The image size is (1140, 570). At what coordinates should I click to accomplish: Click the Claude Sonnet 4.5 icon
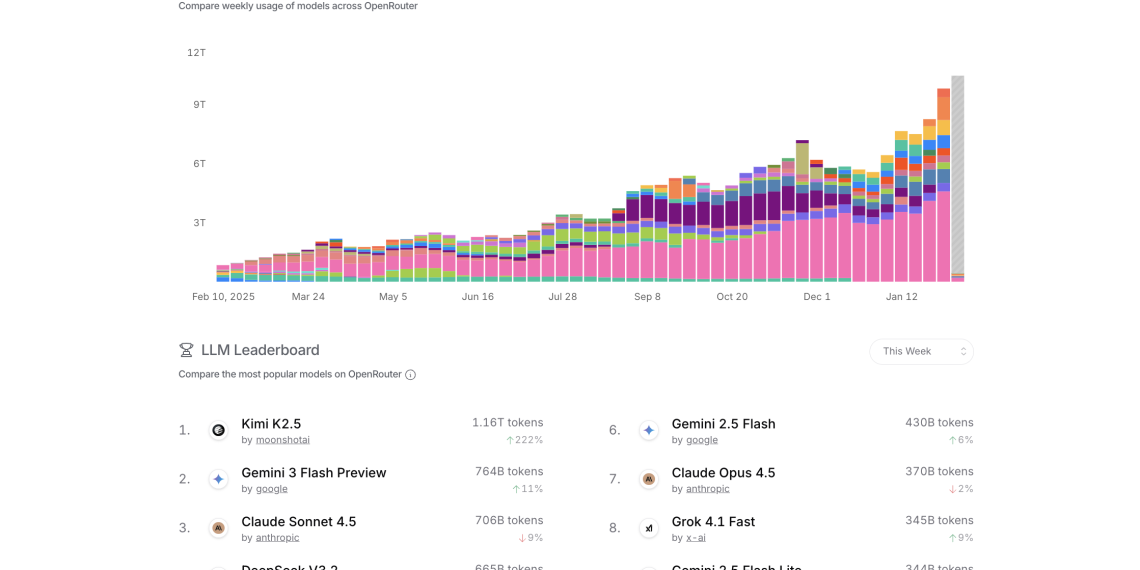[x=218, y=528]
